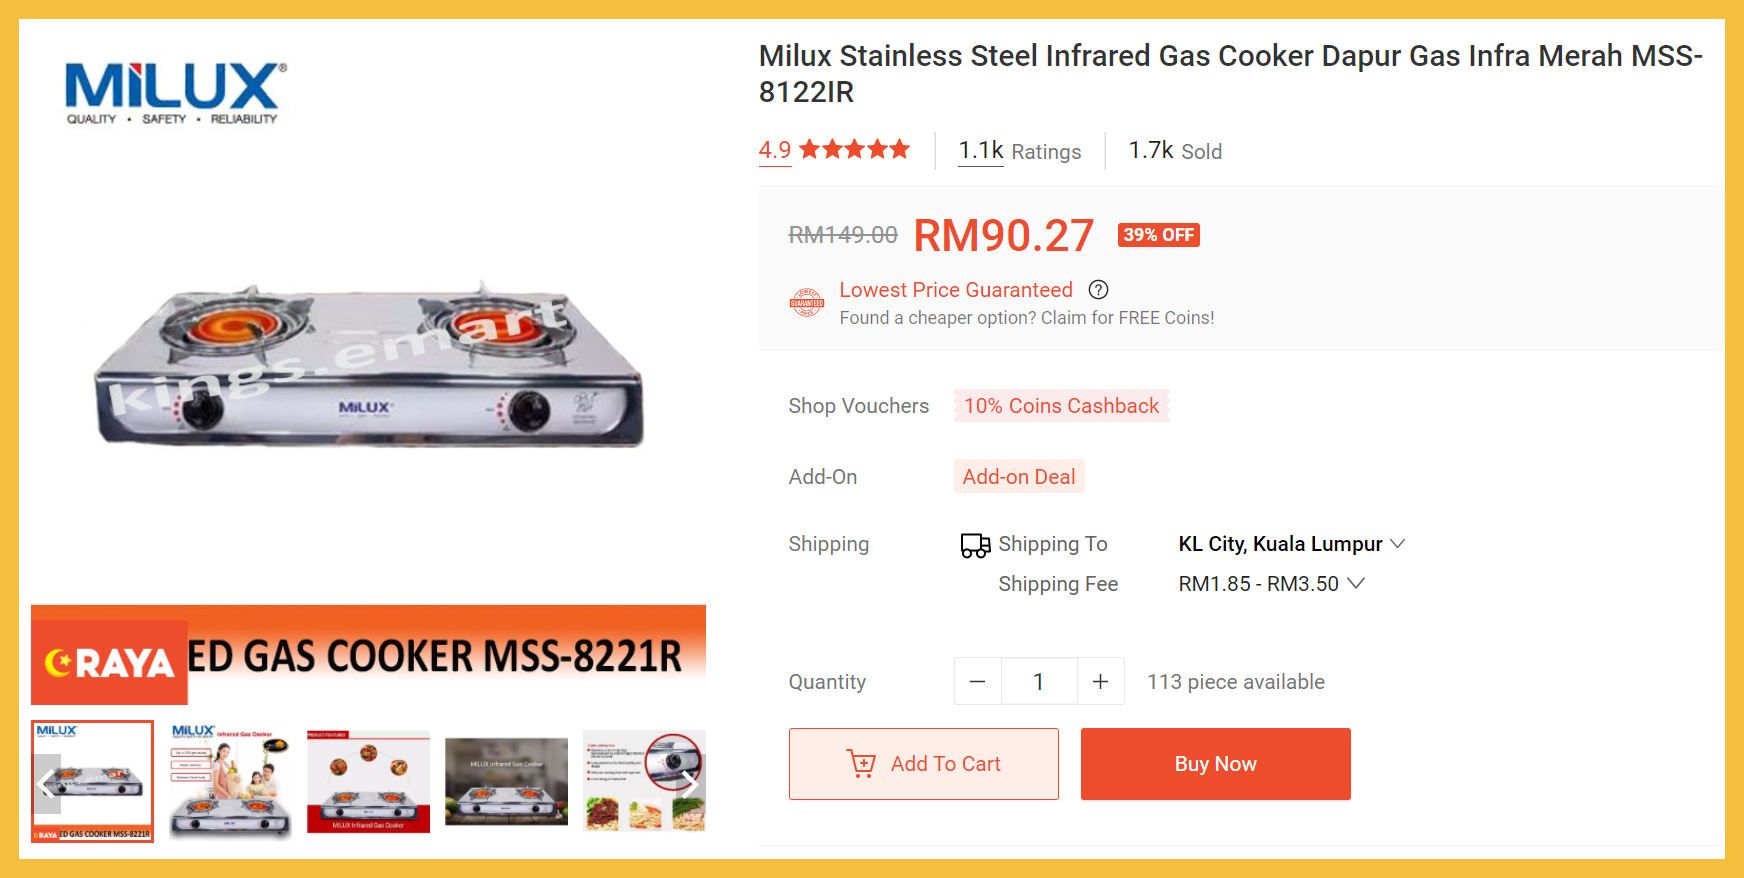The width and height of the screenshot is (1744, 878).
Task: Click the Lowest Price Guaranteed link
Action: [x=955, y=290]
